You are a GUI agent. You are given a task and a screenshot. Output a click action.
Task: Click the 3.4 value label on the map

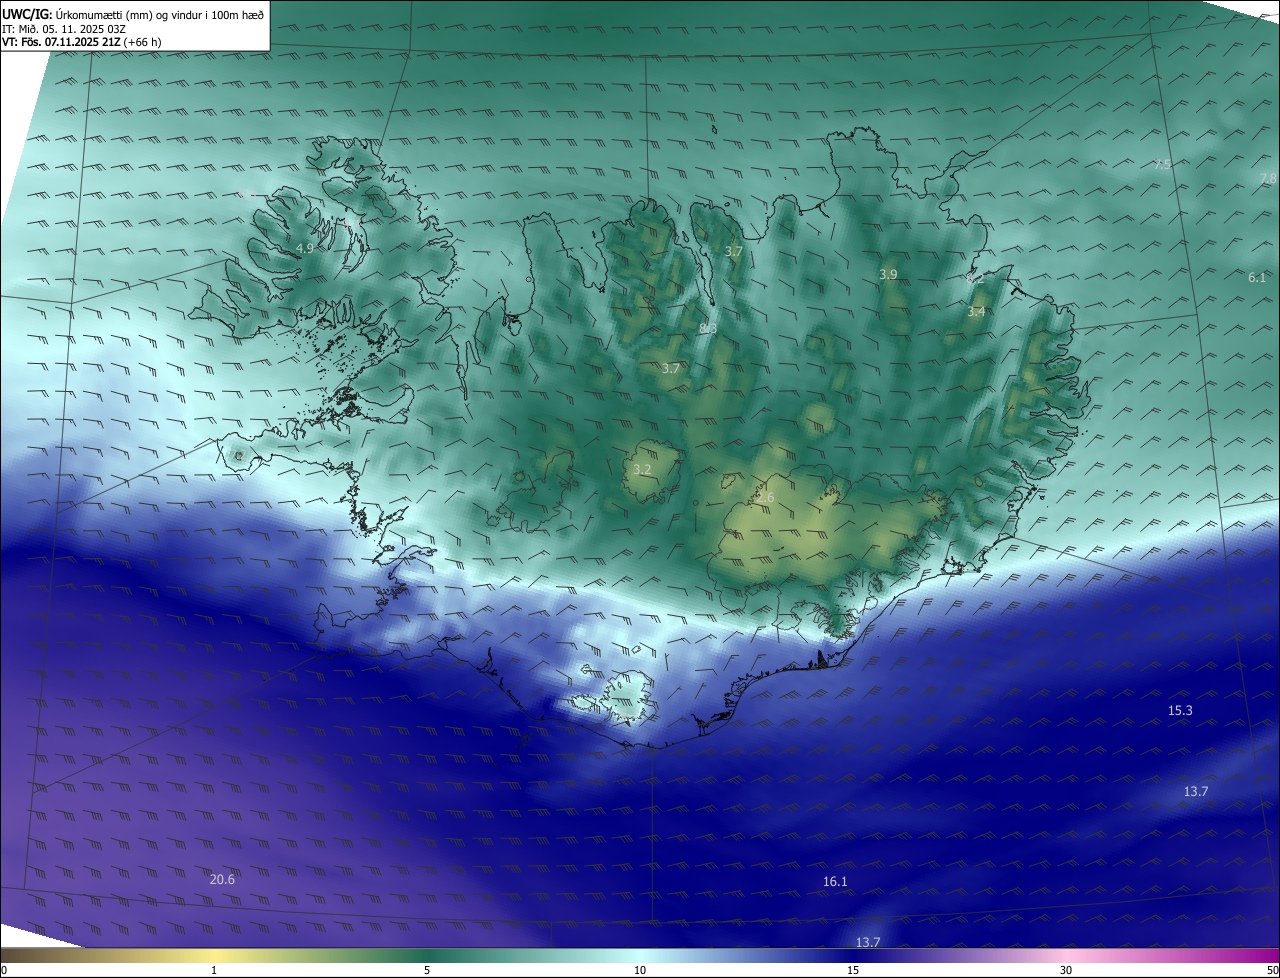tap(976, 312)
